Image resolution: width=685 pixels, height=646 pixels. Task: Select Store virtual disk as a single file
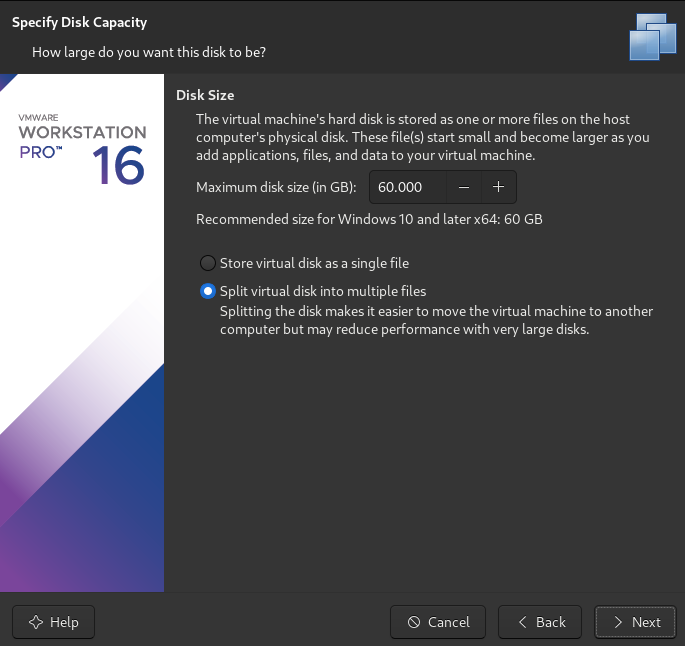coord(208,263)
